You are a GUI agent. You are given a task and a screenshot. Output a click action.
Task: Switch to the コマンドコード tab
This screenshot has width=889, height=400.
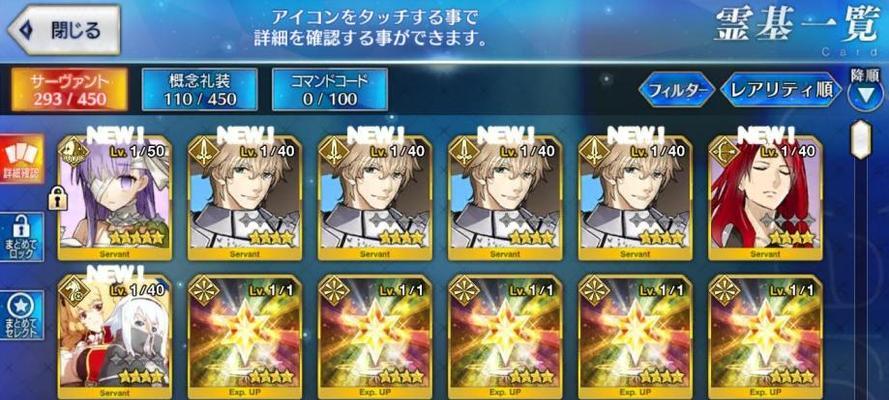point(329,90)
